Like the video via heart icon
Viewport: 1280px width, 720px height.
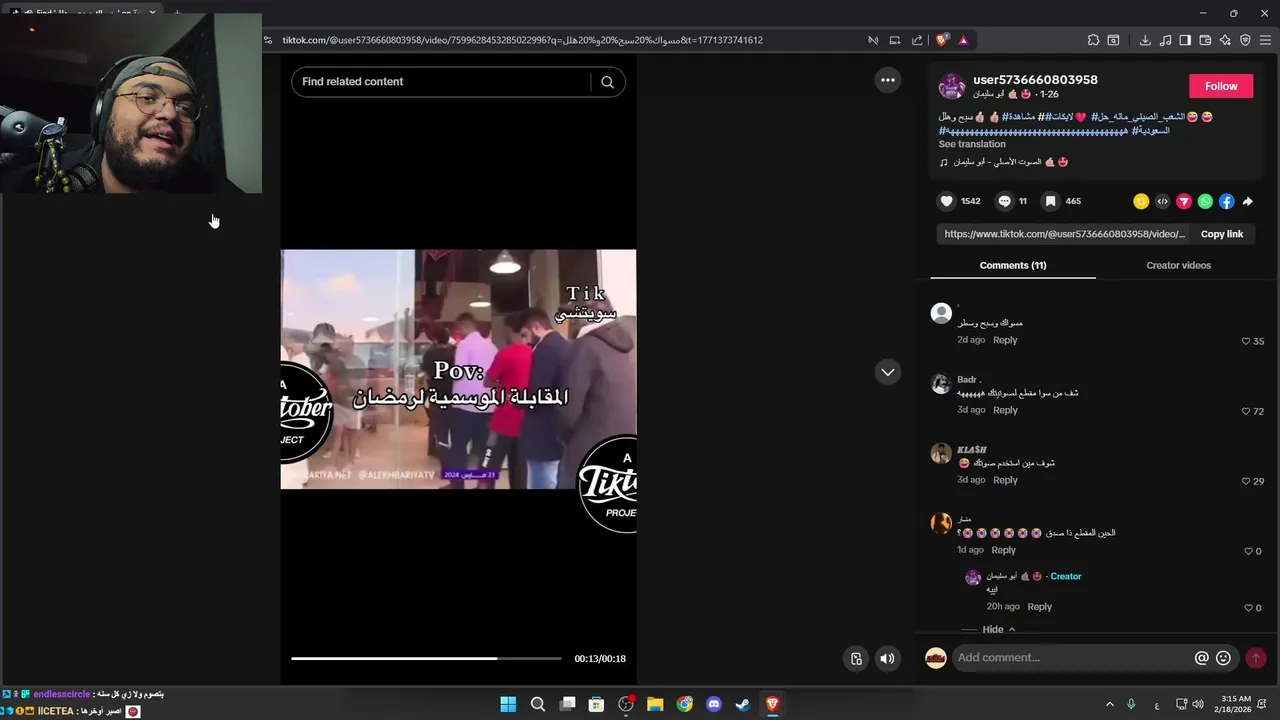946,201
